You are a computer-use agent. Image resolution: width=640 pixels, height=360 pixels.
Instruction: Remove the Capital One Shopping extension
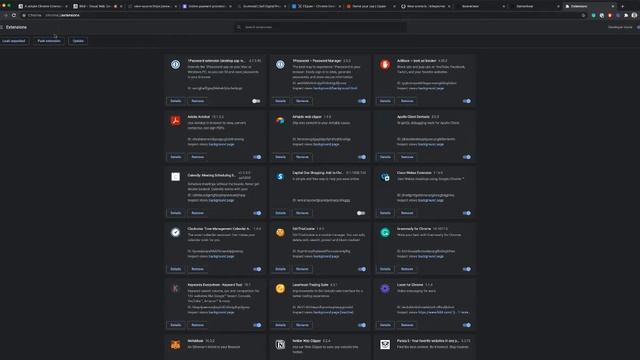(302, 213)
